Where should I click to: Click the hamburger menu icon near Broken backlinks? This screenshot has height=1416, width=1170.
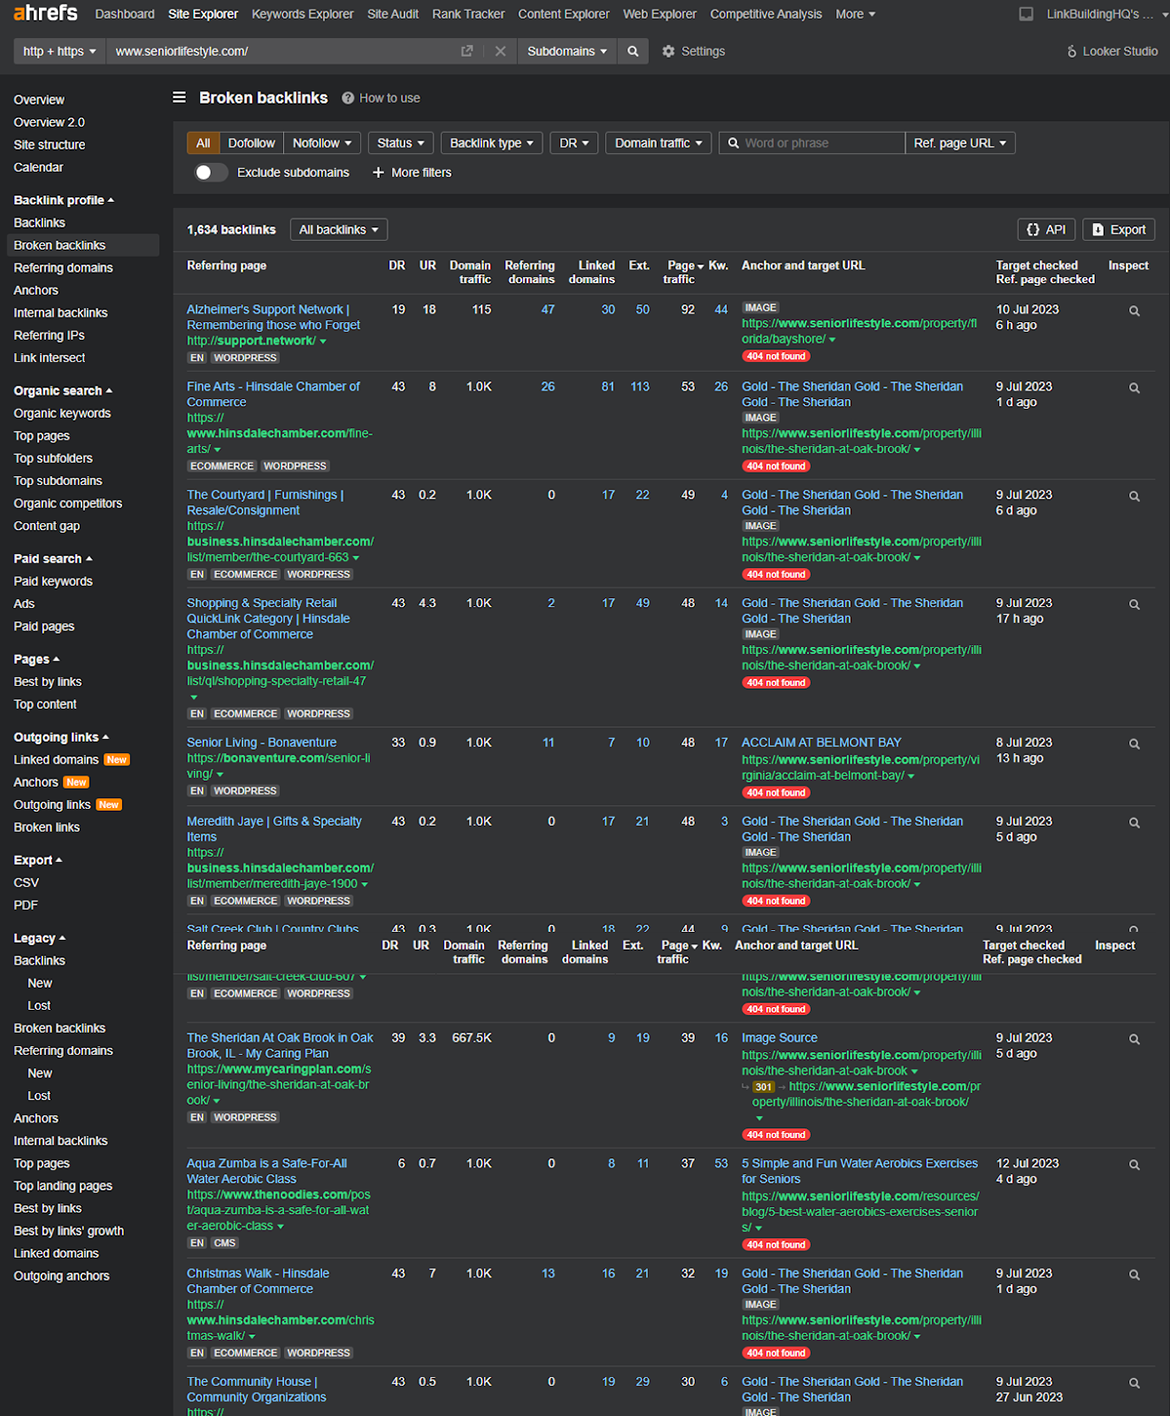coord(179,97)
